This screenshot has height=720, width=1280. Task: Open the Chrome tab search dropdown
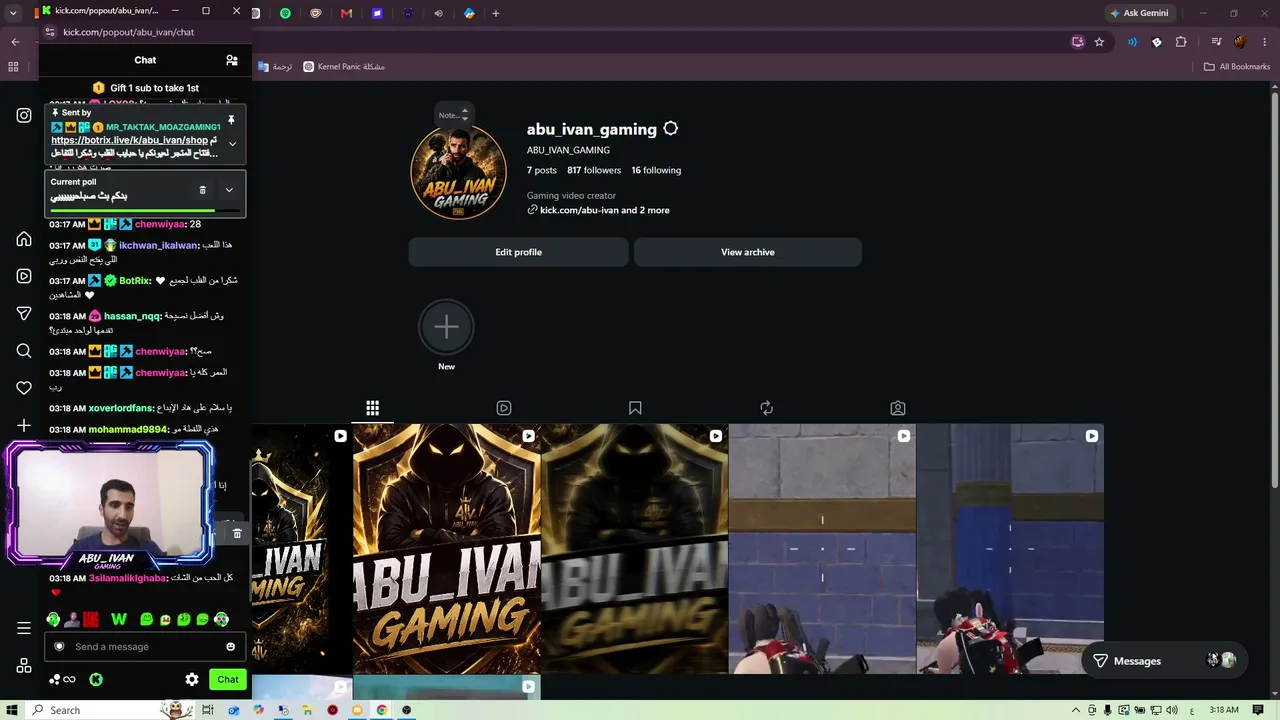coord(13,13)
